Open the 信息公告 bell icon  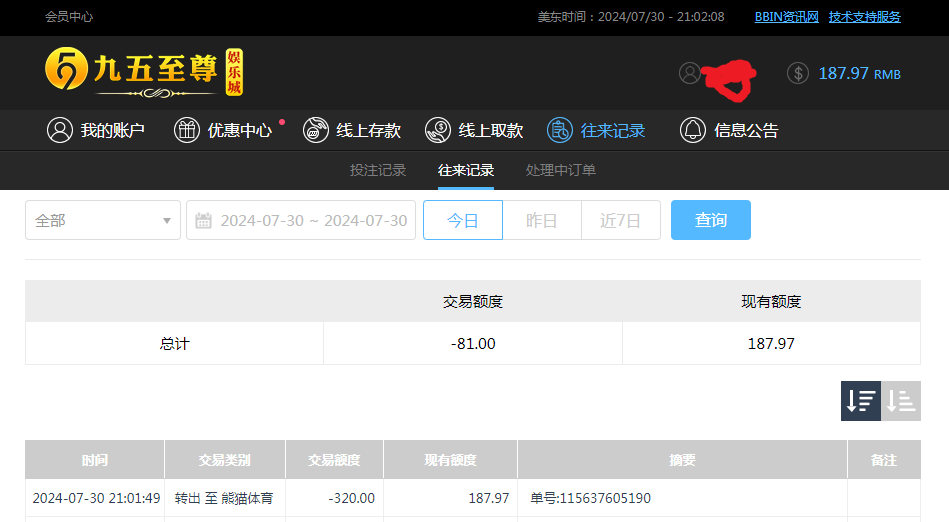693,130
